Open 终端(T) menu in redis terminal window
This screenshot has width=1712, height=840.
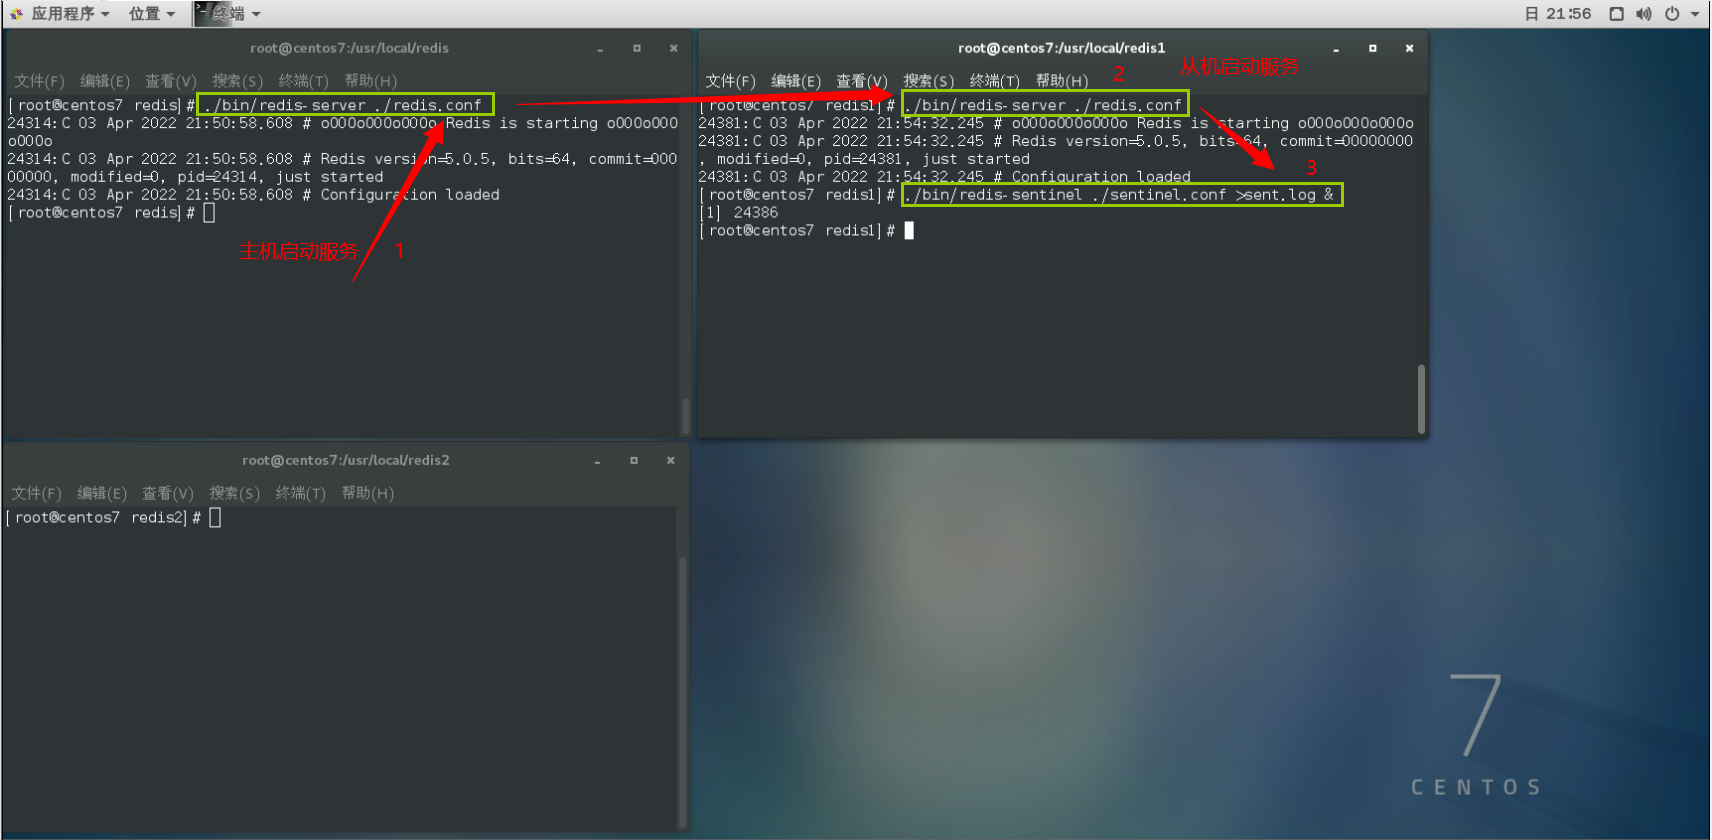pos(303,81)
